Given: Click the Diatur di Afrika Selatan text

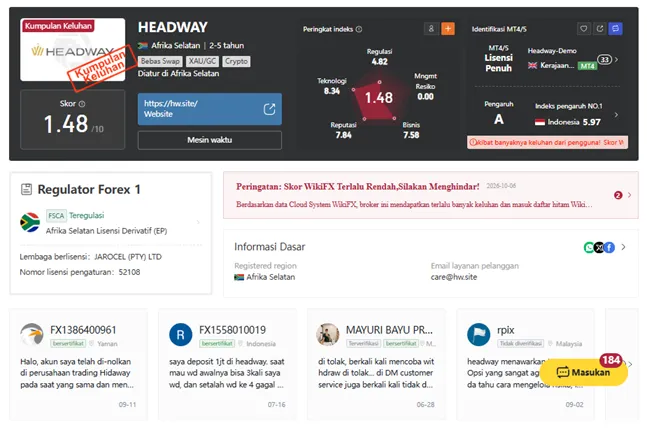Looking at the screenshot, I should [x=179, y=73].
